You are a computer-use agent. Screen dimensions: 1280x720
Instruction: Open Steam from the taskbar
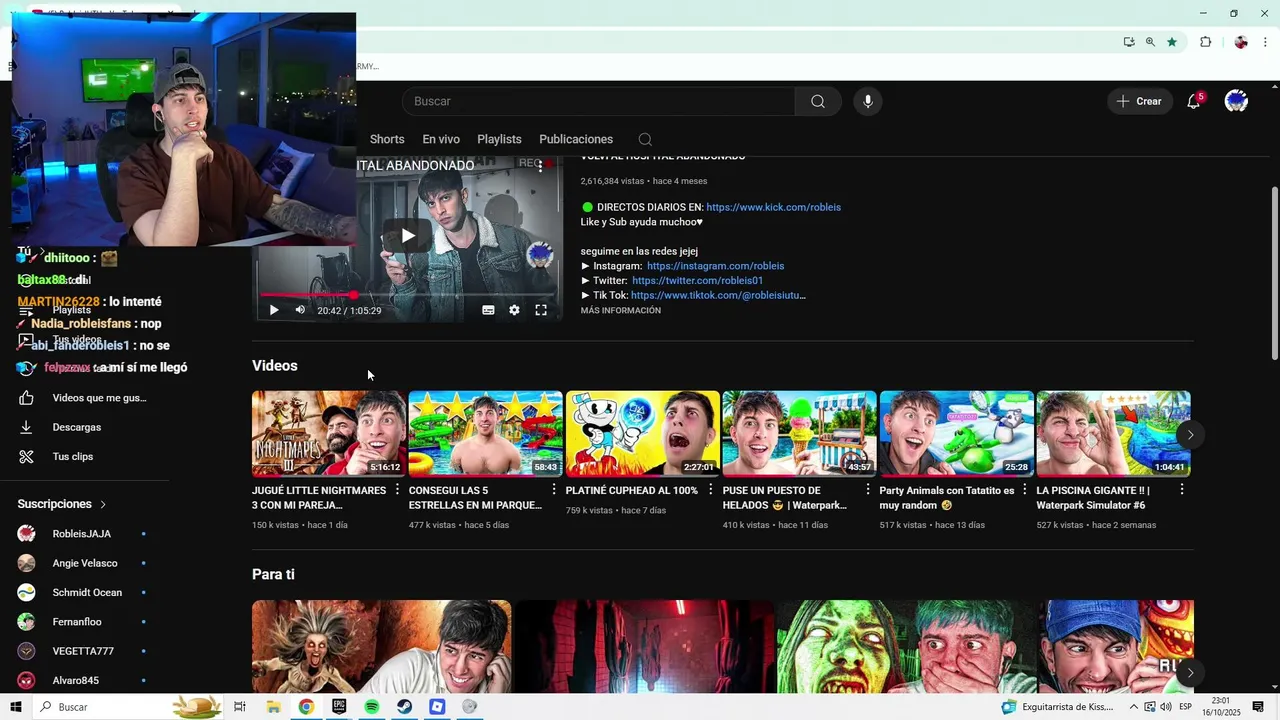tap(404, 707)
